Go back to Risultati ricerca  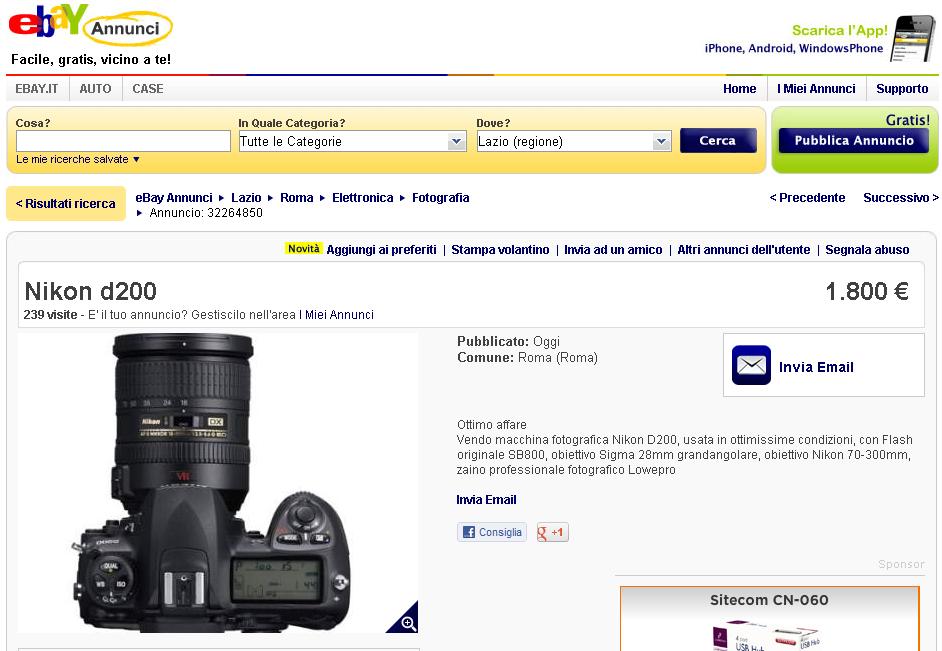[x=65, y=204]
